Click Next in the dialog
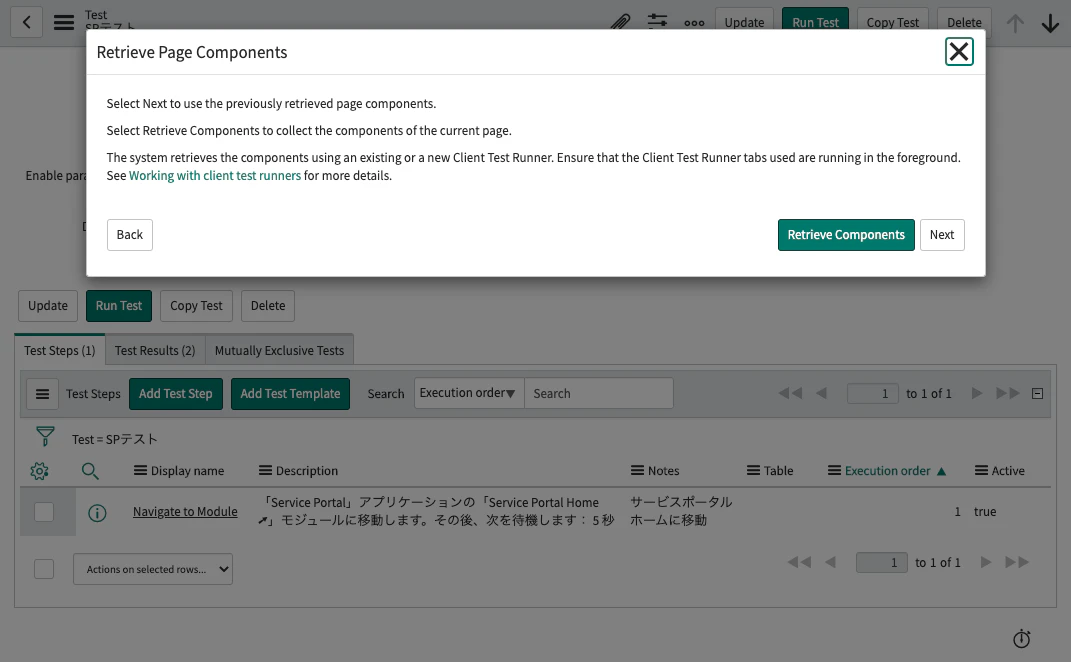Viewport: 1071px width, 662px height. click(942, 234)
